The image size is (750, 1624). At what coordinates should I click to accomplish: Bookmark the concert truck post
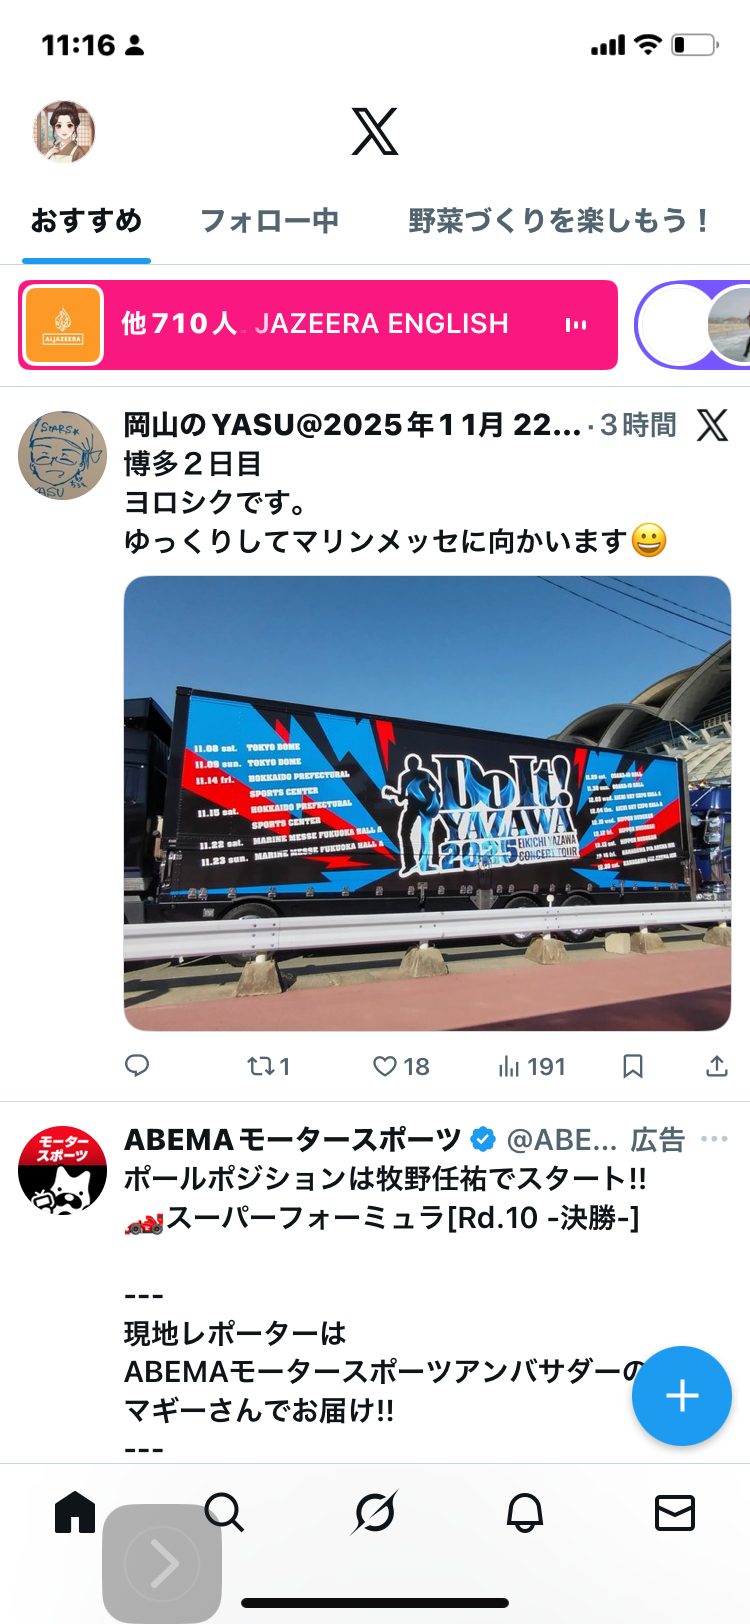pyautogui.click(x=632, y=1066)
